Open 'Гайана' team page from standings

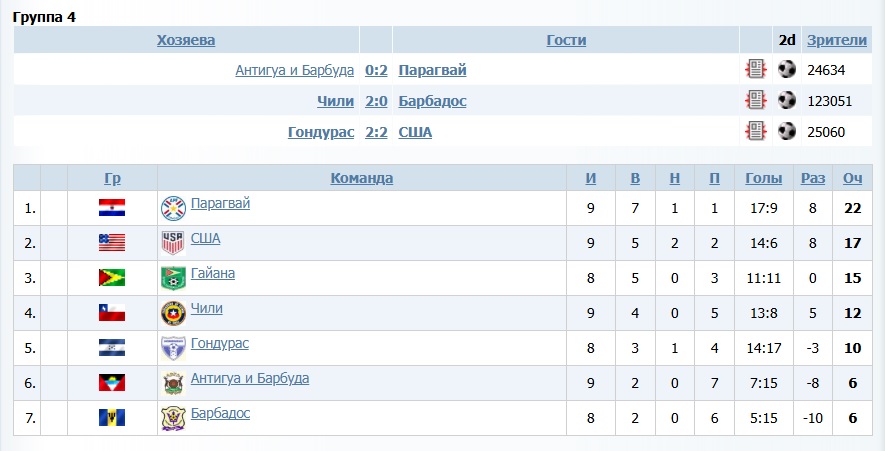point(212,273)
